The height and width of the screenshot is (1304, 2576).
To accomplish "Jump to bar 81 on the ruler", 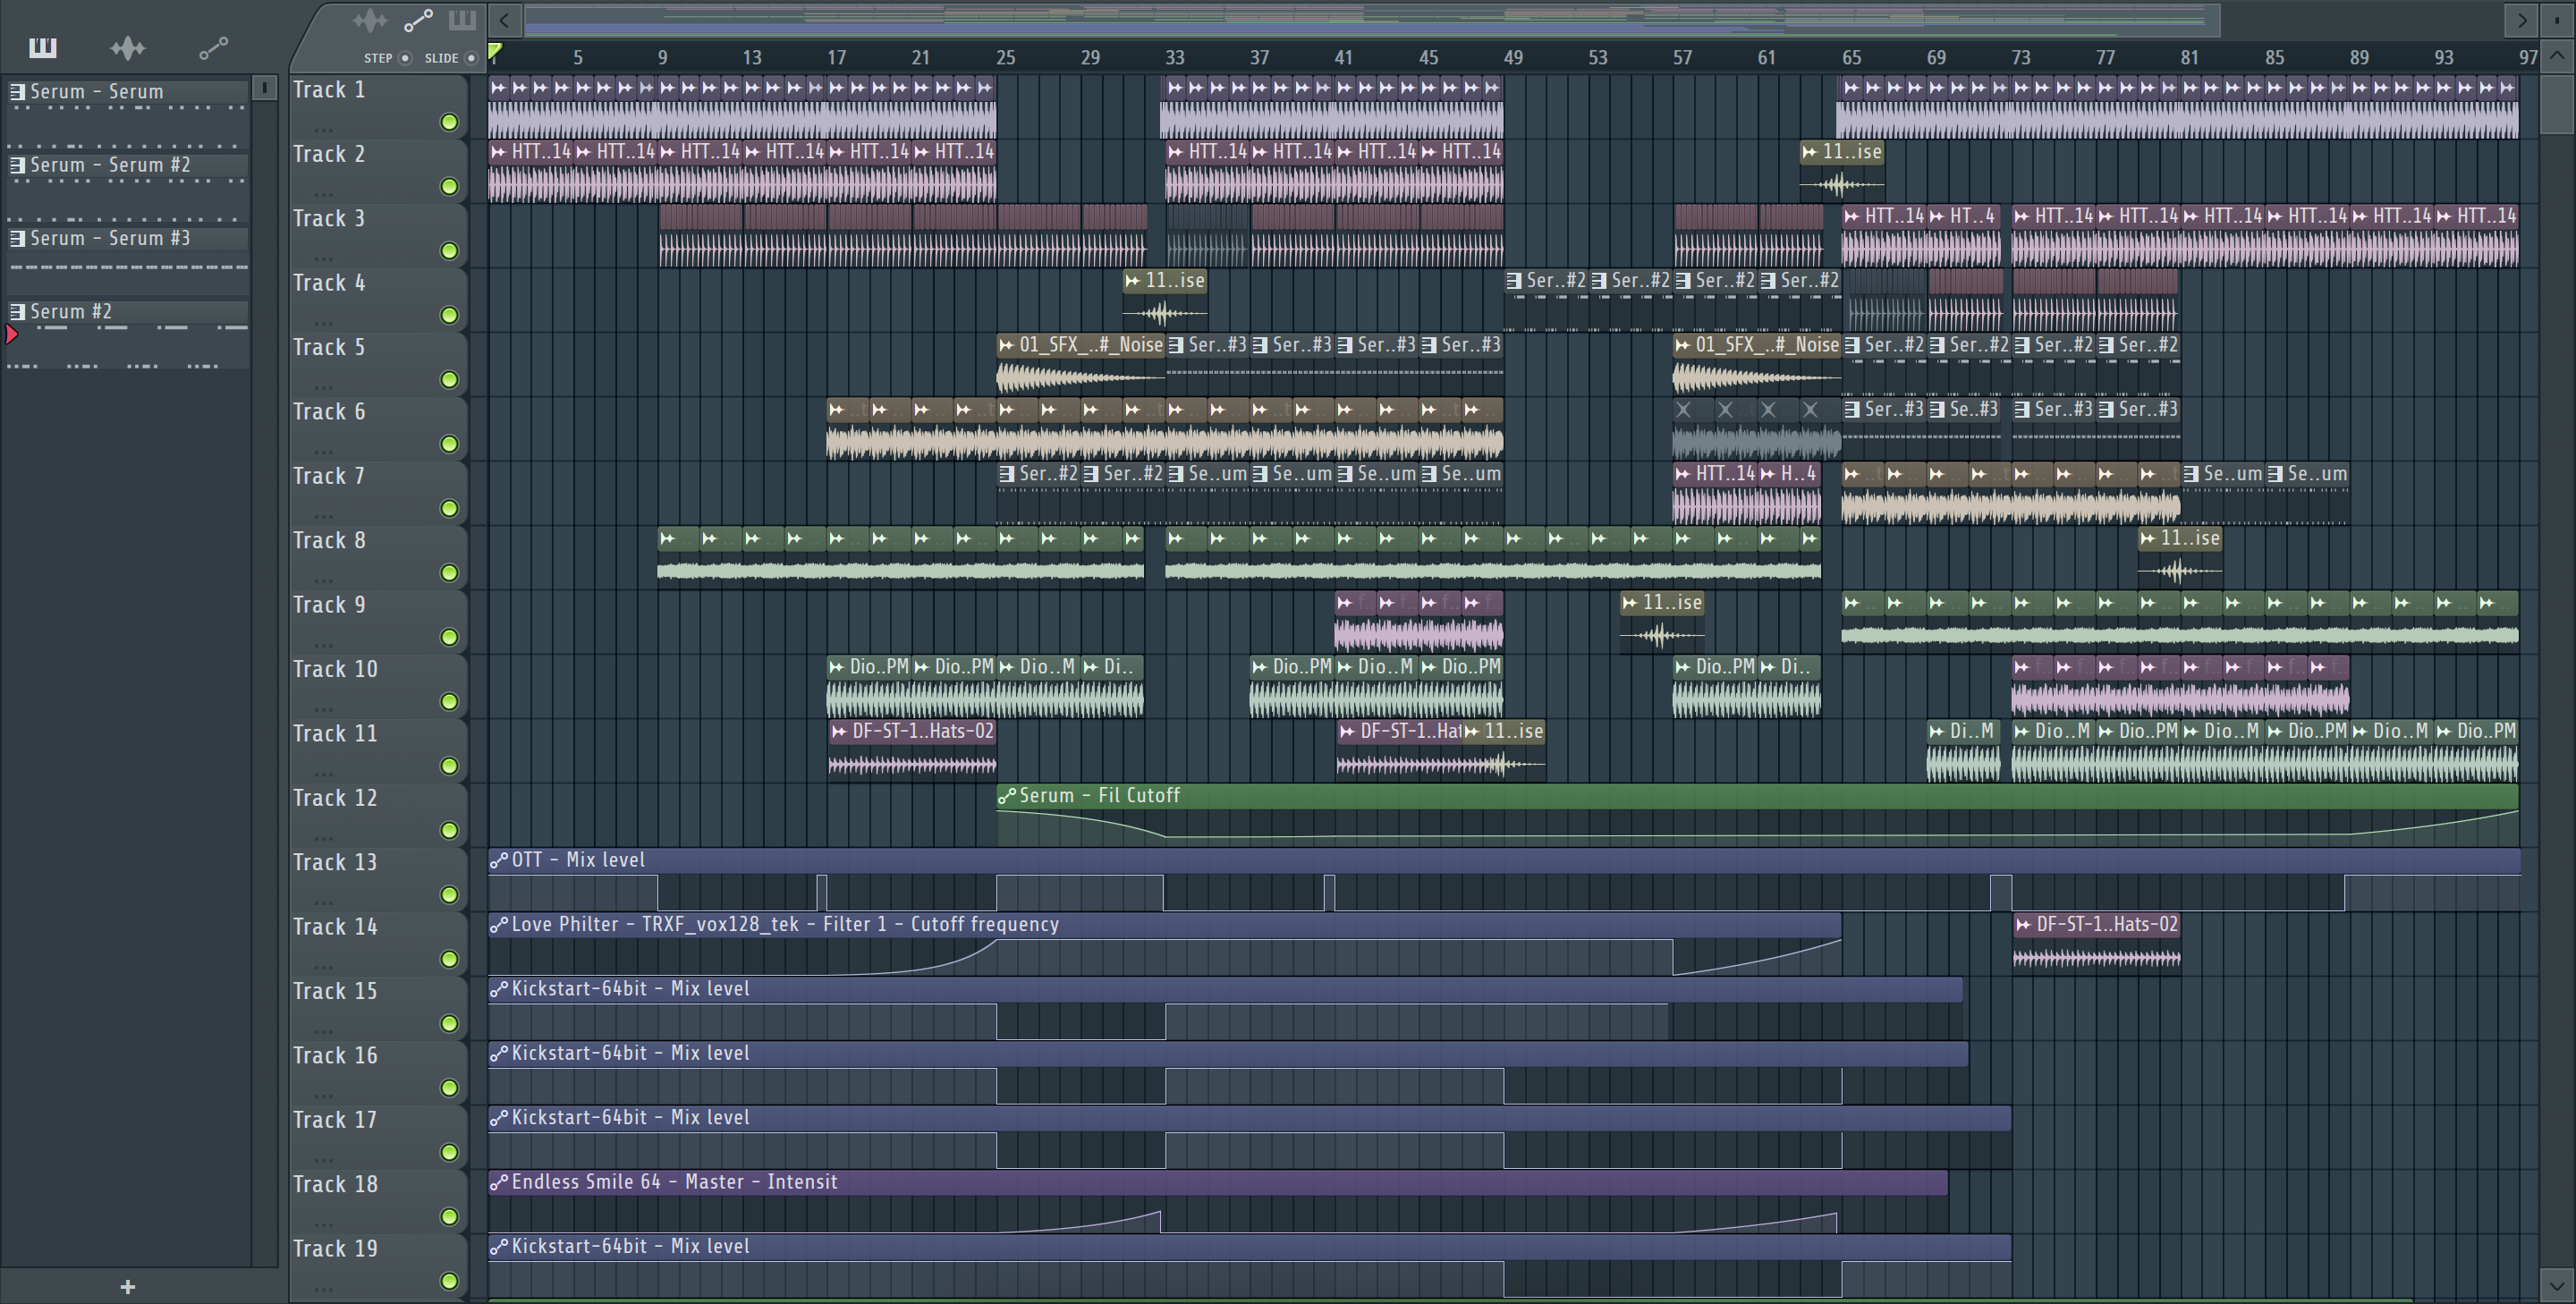I will click(2189, 58).
